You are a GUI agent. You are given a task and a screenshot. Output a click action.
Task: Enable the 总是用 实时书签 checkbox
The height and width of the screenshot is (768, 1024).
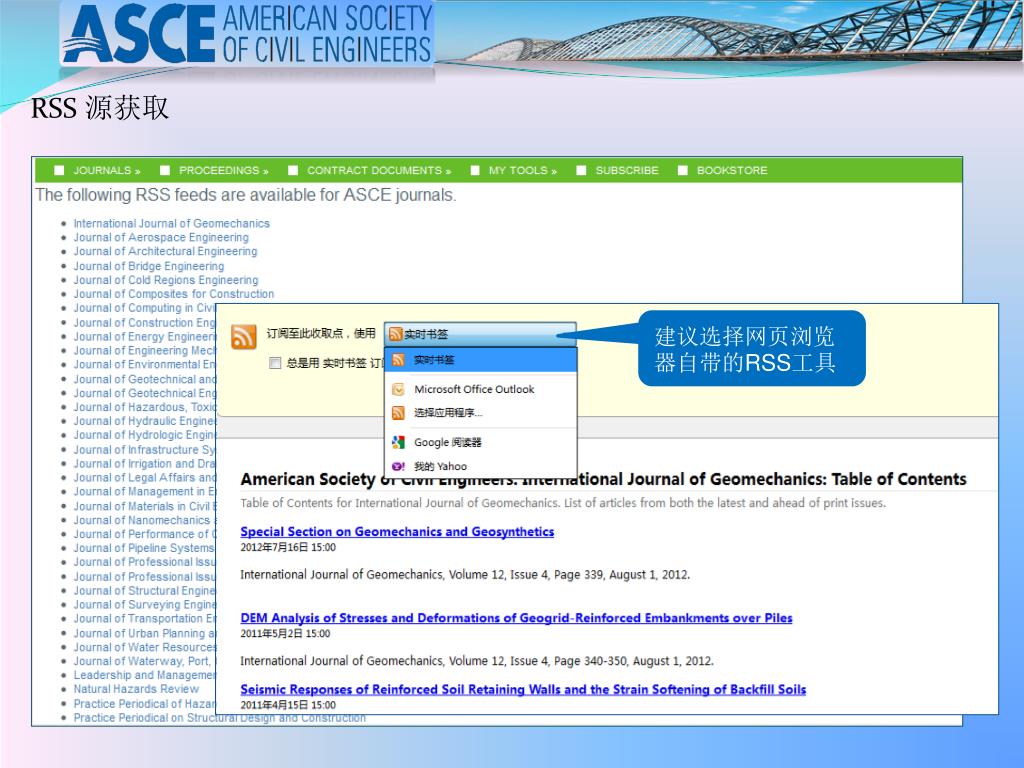pos(275,363)
